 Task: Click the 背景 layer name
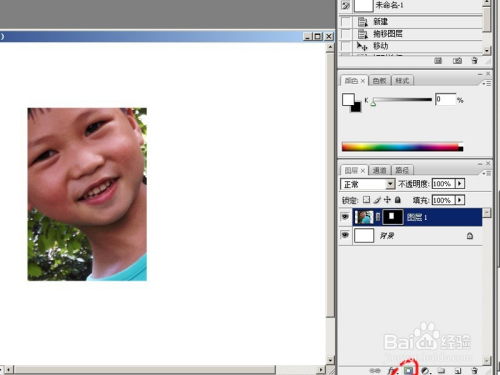(x=387, y=236)
